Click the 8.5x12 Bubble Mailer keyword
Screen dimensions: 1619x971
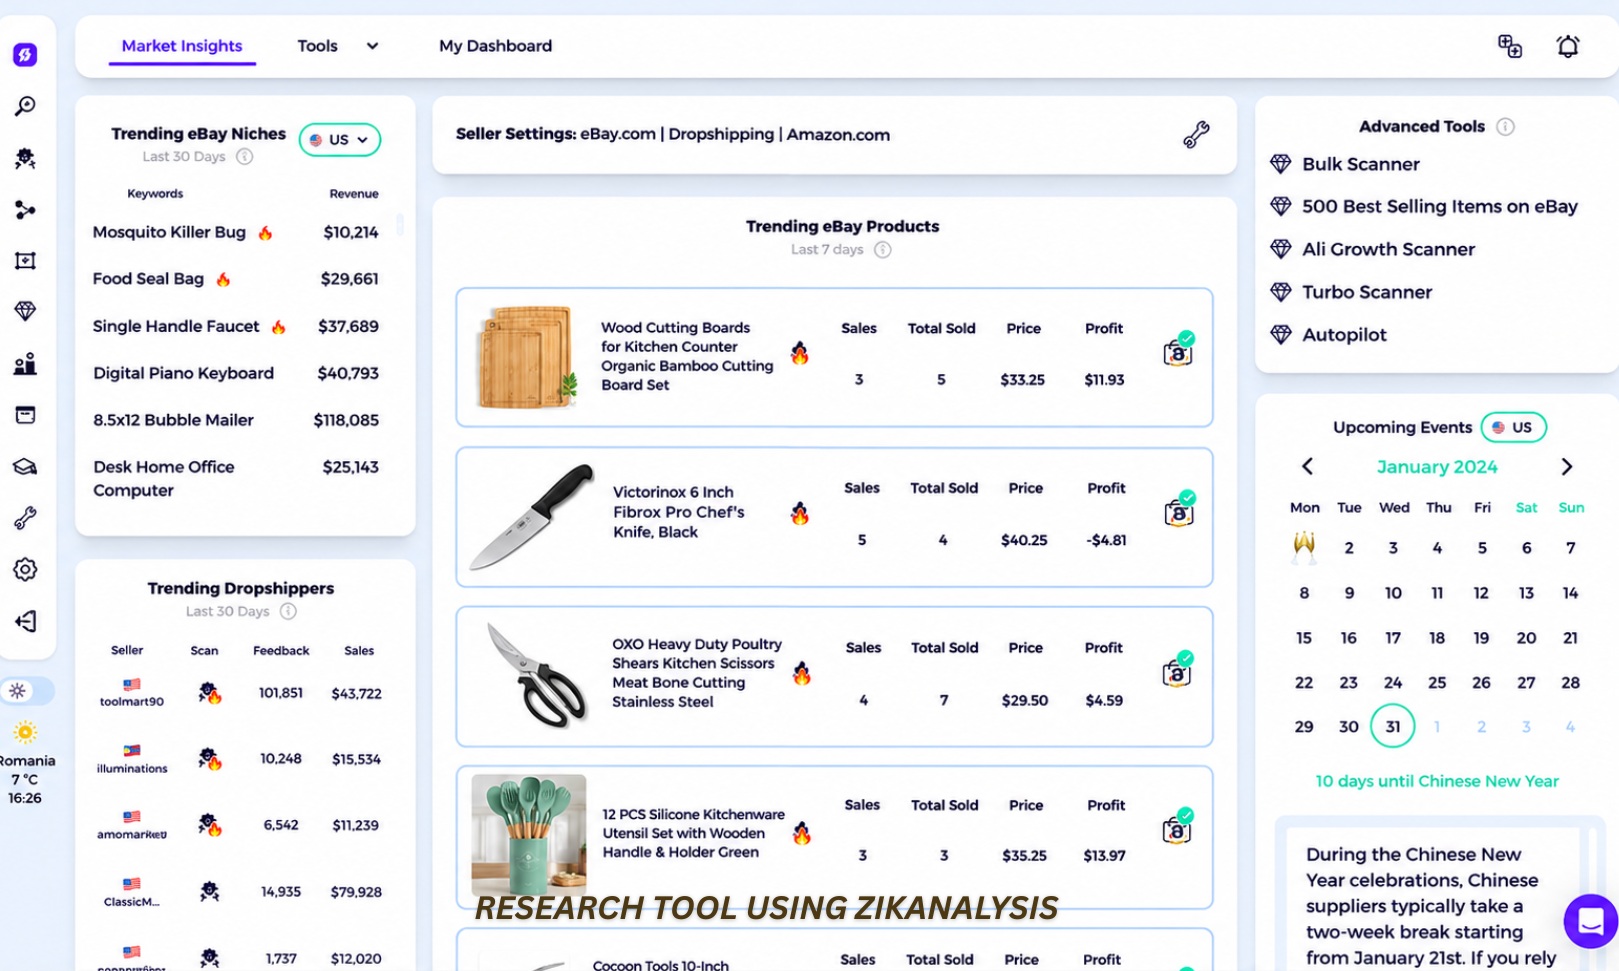173,420
